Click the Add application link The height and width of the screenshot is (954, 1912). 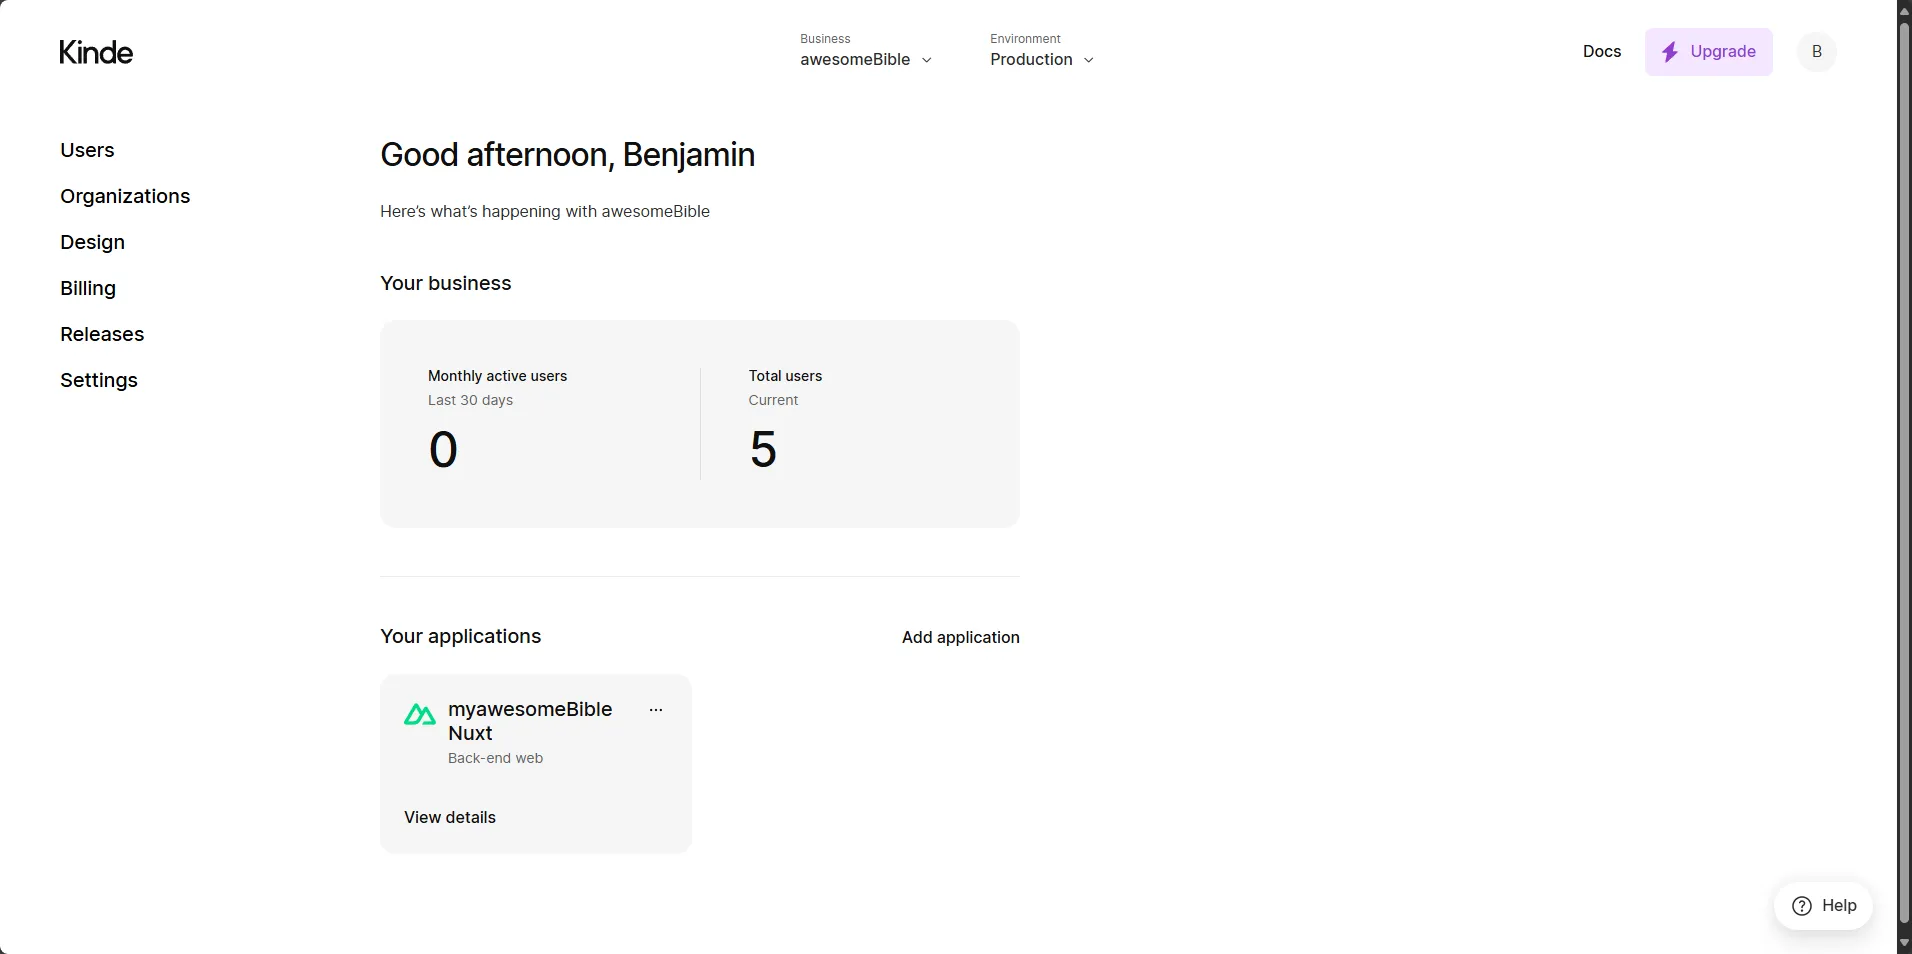point(960,637)
